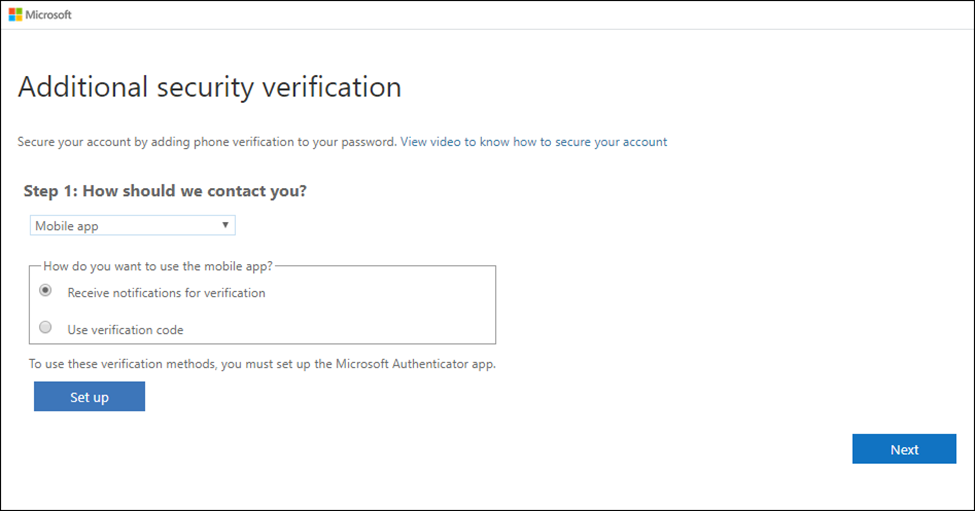This screenshot has width=975, height=511.
Task: Click the 'How do you want to use the mobile app?' legend
Action: [158, 266]
